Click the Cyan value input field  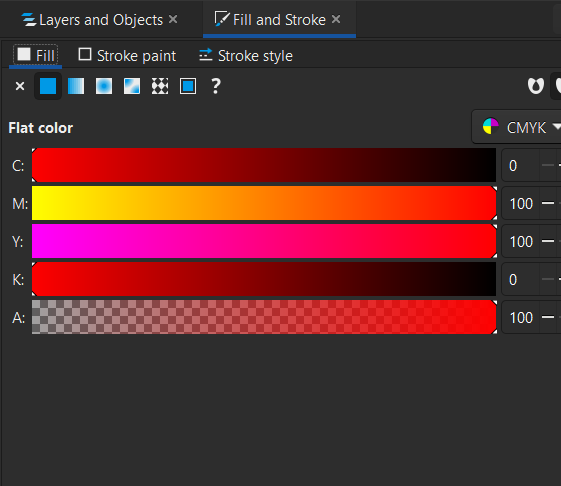click(521, 165)
